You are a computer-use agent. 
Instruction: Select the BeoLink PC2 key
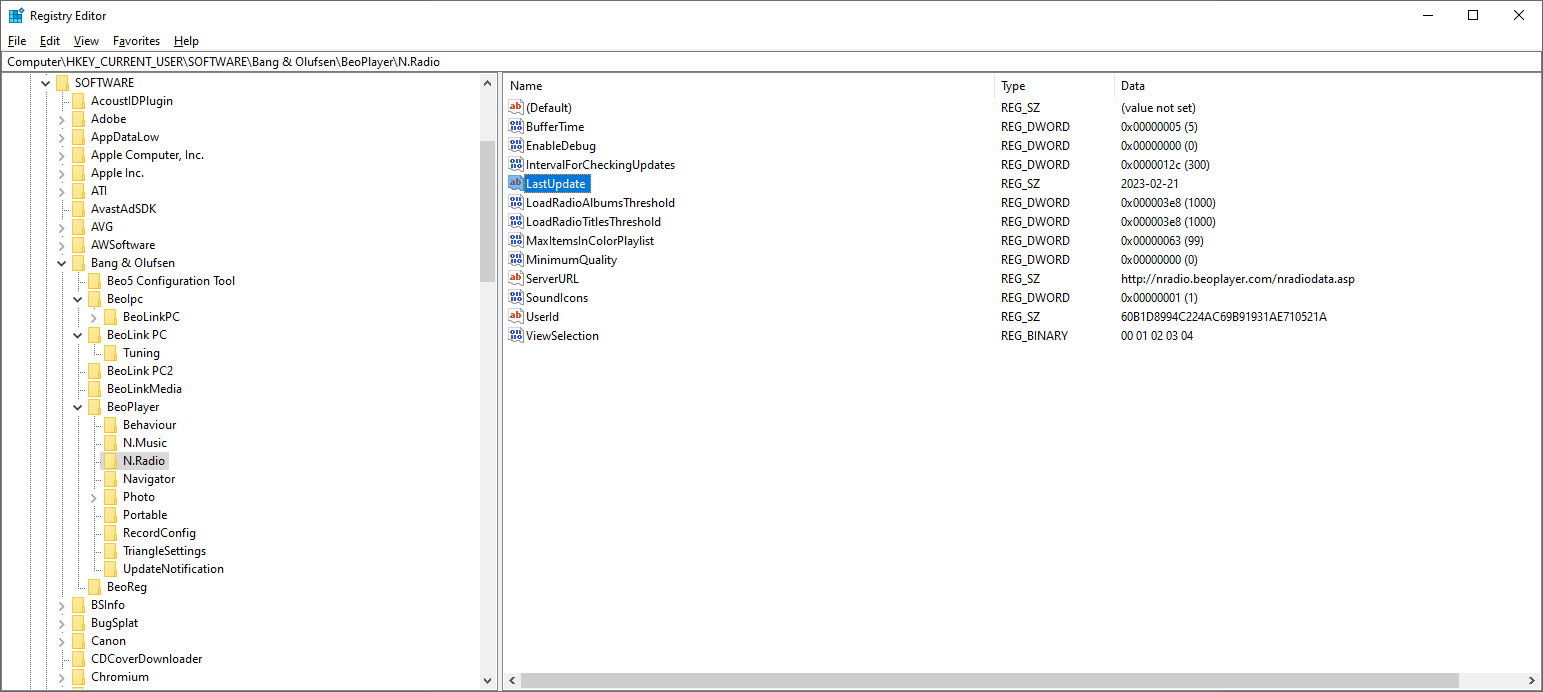[x=140, y=371]
